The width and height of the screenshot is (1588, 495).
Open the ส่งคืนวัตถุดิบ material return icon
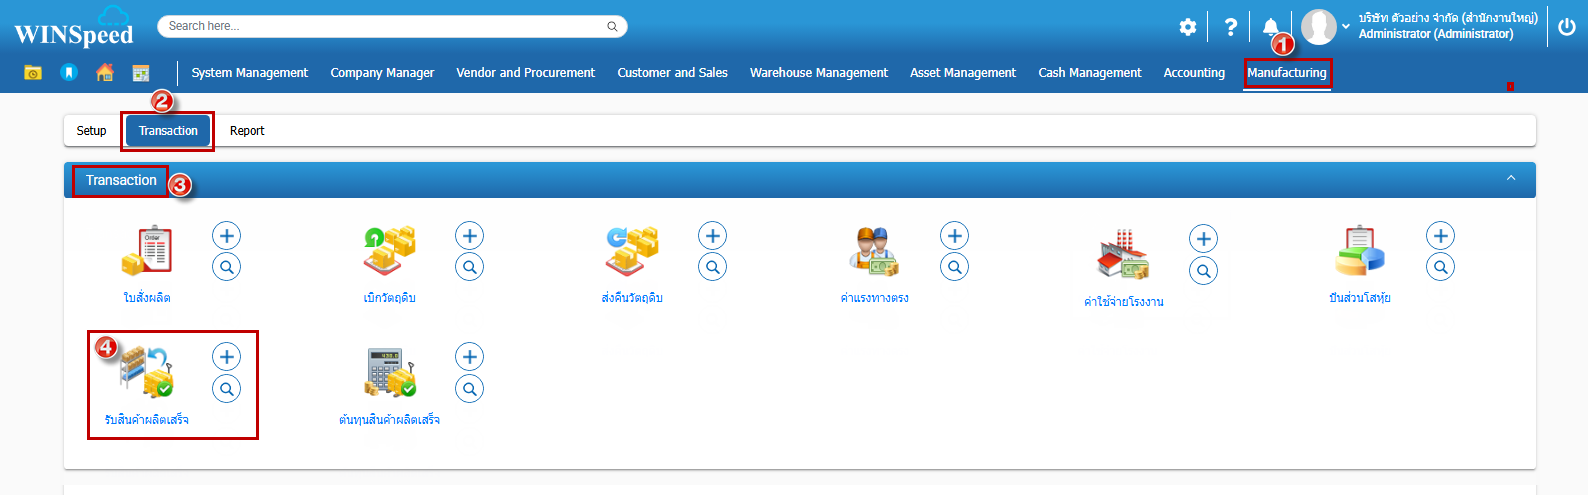click(631, 251)
